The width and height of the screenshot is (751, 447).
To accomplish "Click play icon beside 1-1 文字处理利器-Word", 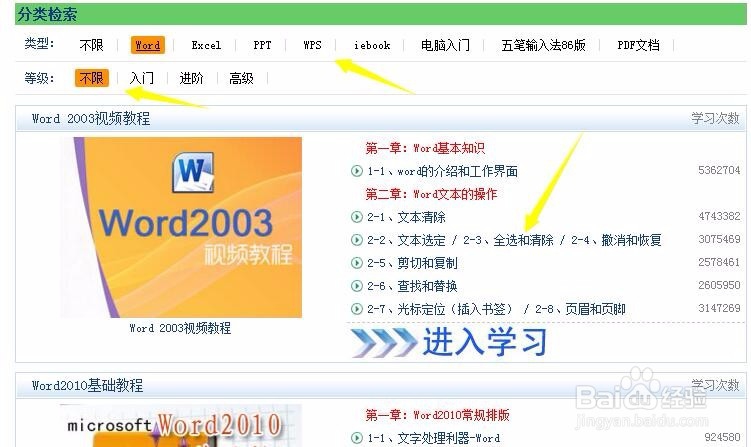I will (357, 438).
